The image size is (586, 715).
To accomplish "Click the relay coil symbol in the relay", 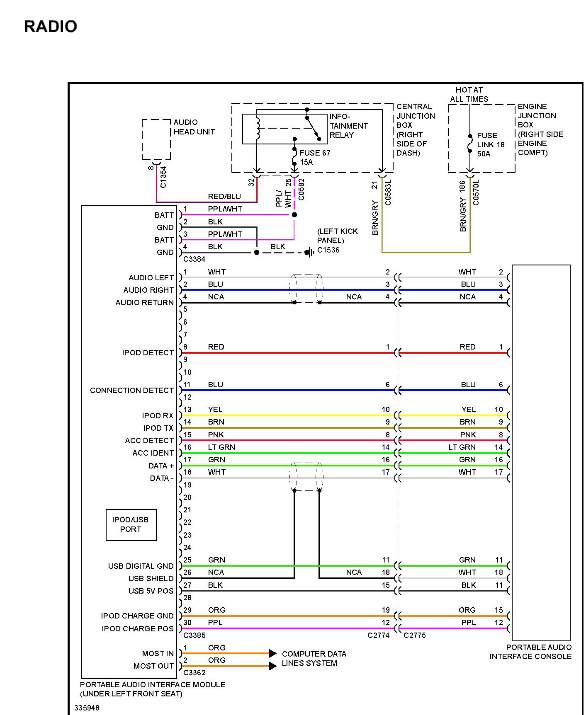I will 258,127.
